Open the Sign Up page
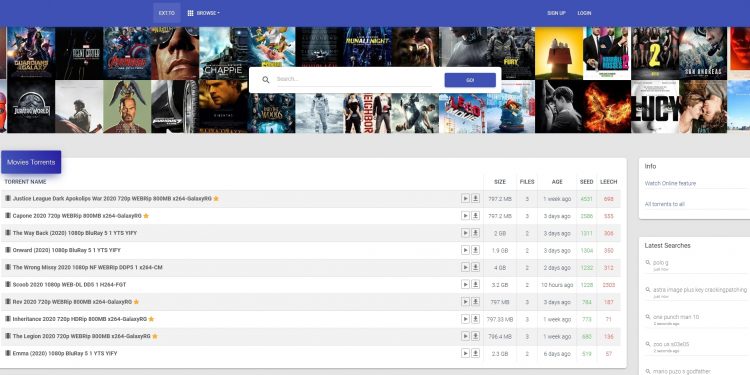 click(556, 13)
